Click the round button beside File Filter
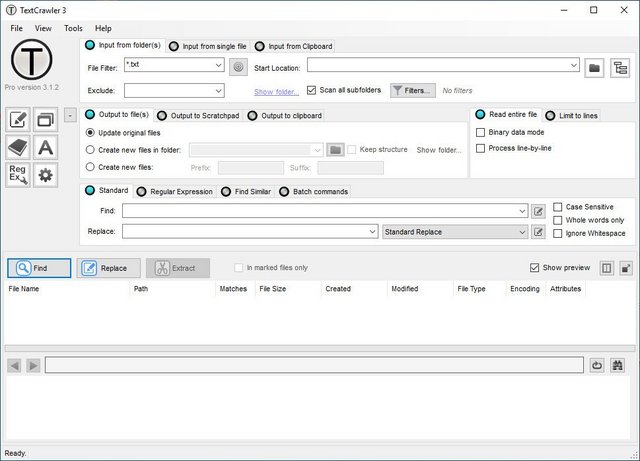Image resolution: width=640 pixels, height=461 pixels. (238, 67)
